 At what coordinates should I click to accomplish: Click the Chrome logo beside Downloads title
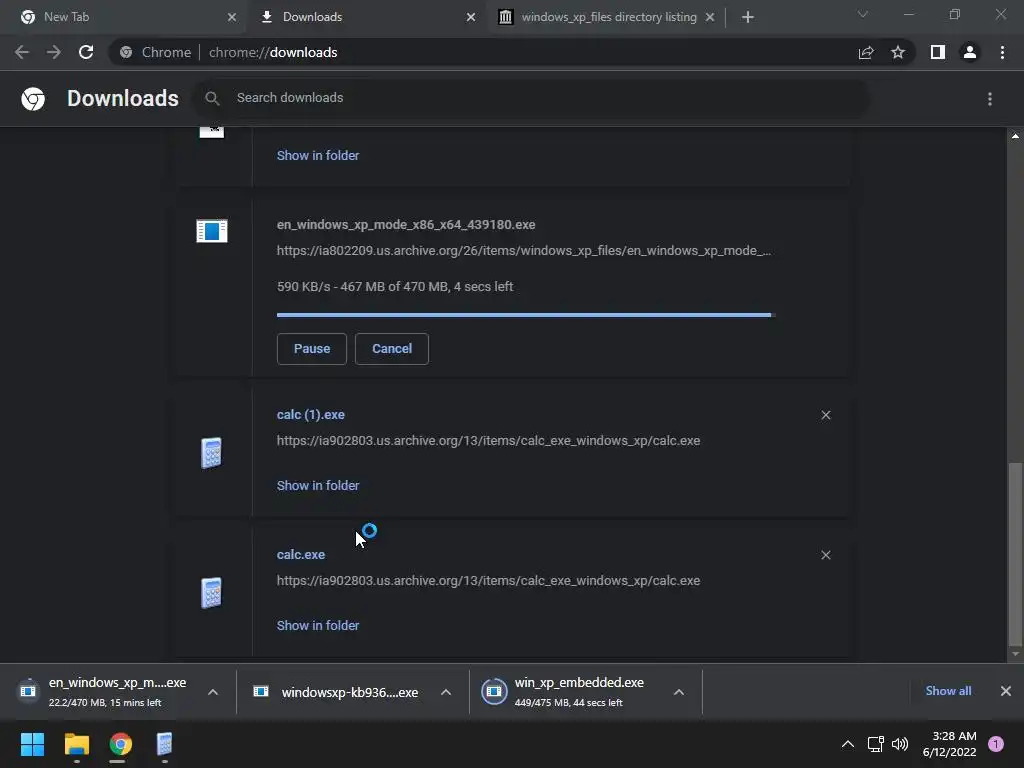pos(33,99)
